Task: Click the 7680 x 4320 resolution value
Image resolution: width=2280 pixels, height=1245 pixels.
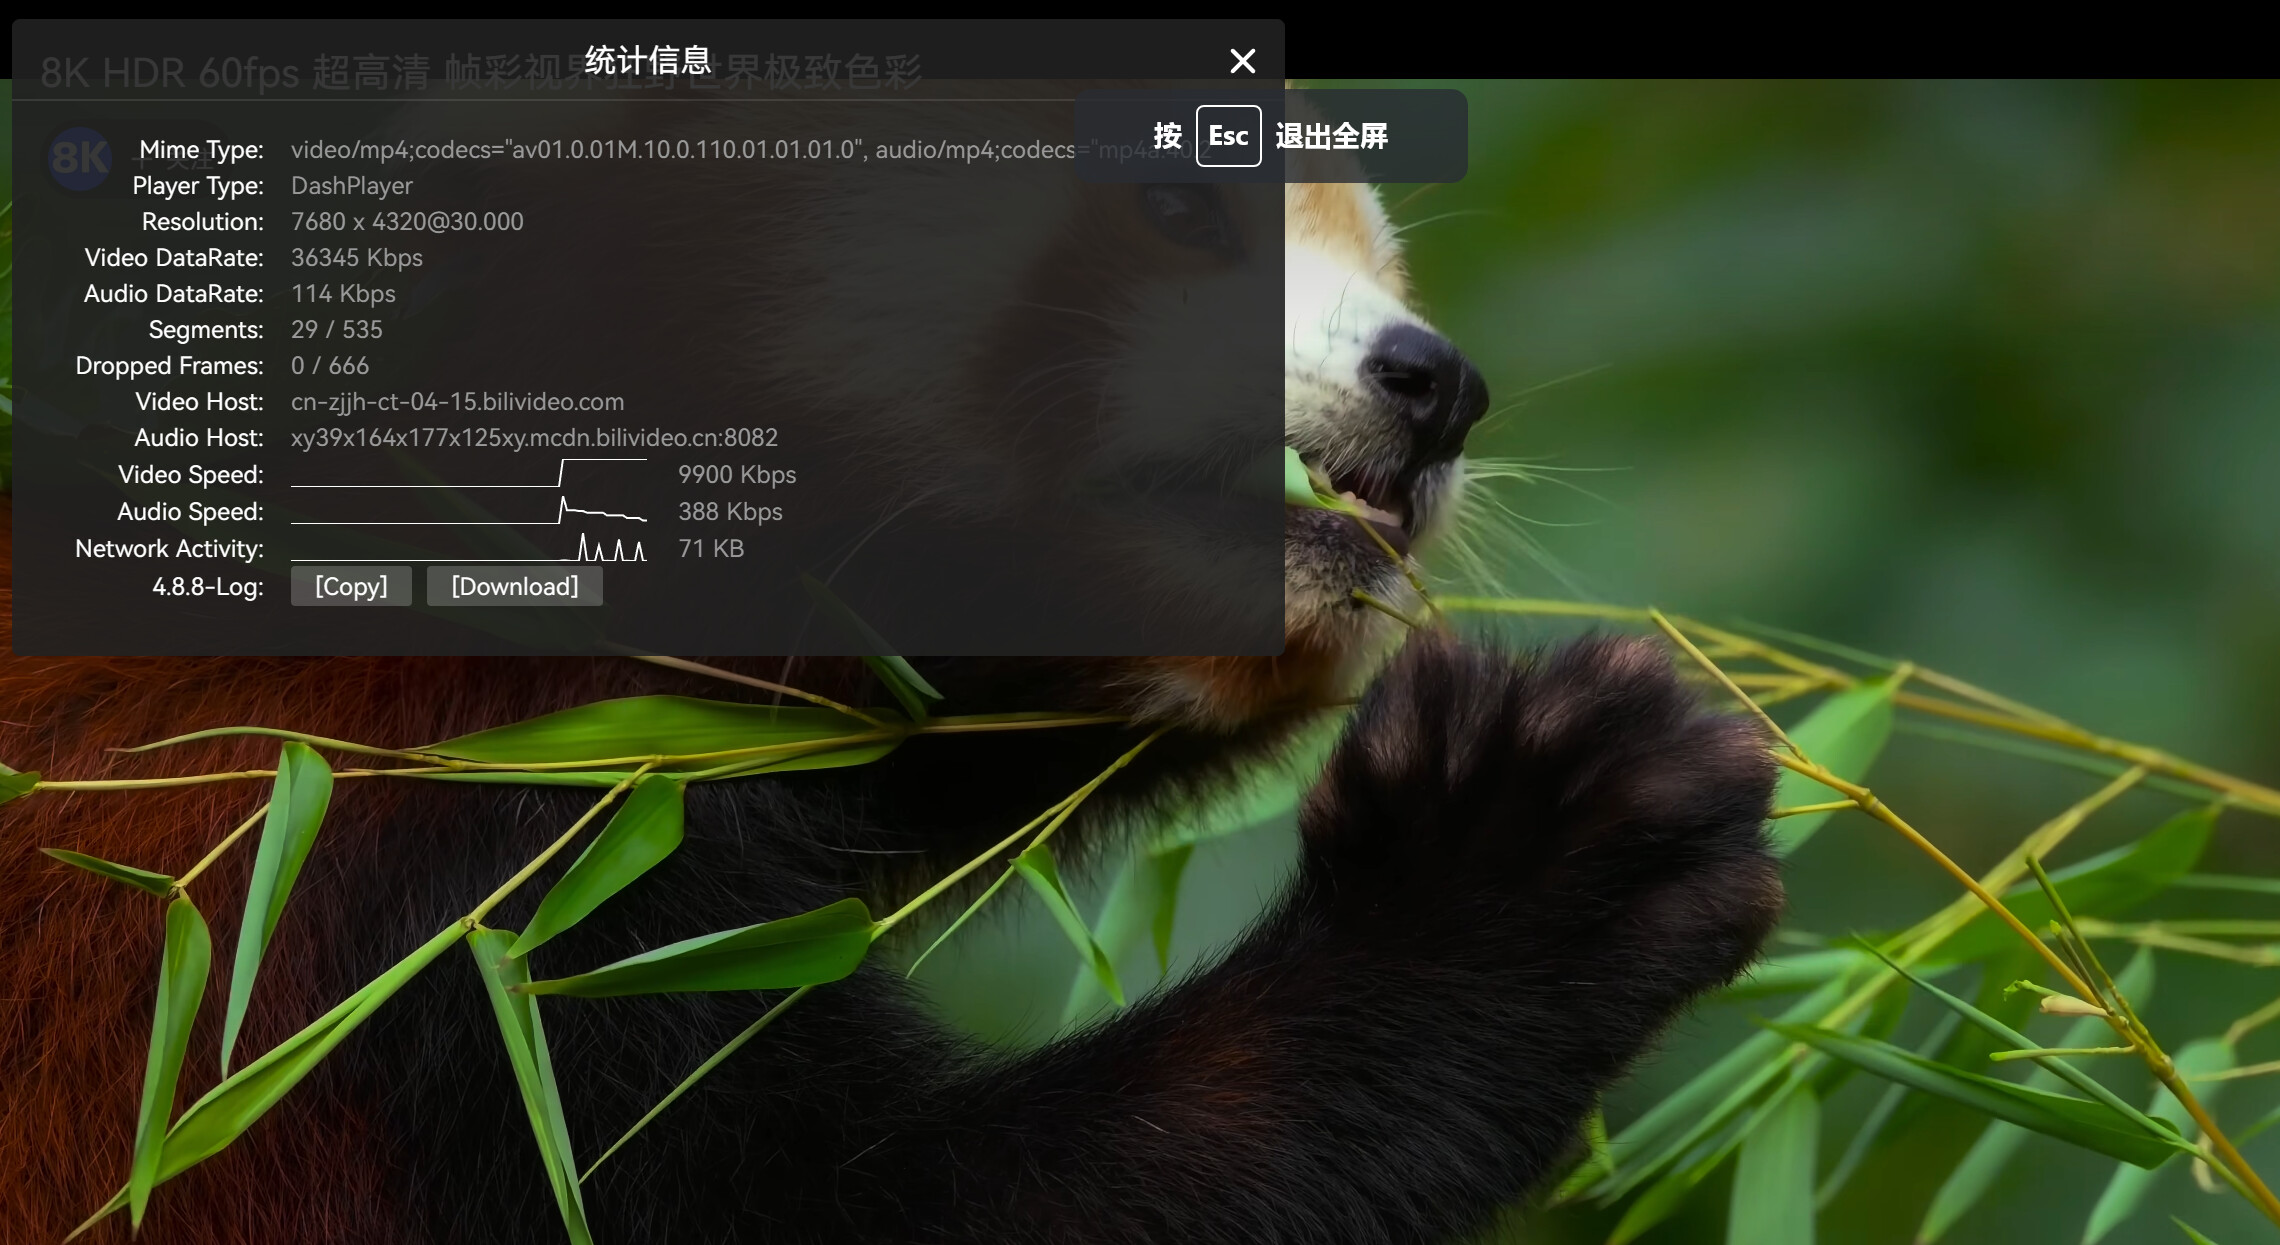Action: tap(406, 222)
